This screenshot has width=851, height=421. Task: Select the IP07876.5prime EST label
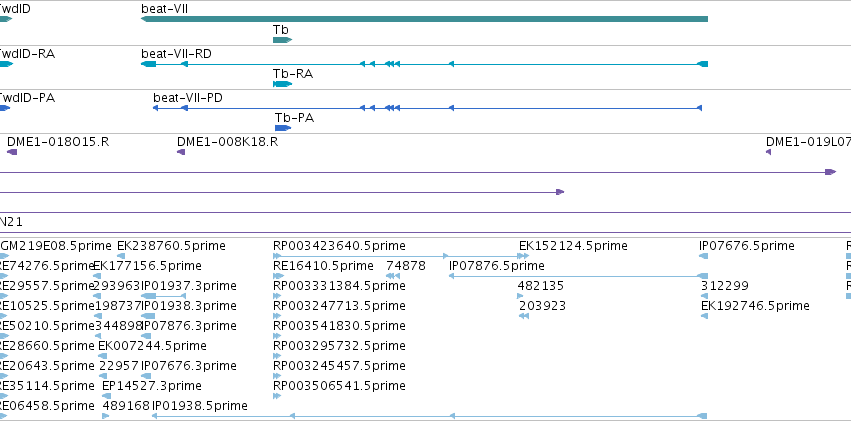[x=497, y=266]
